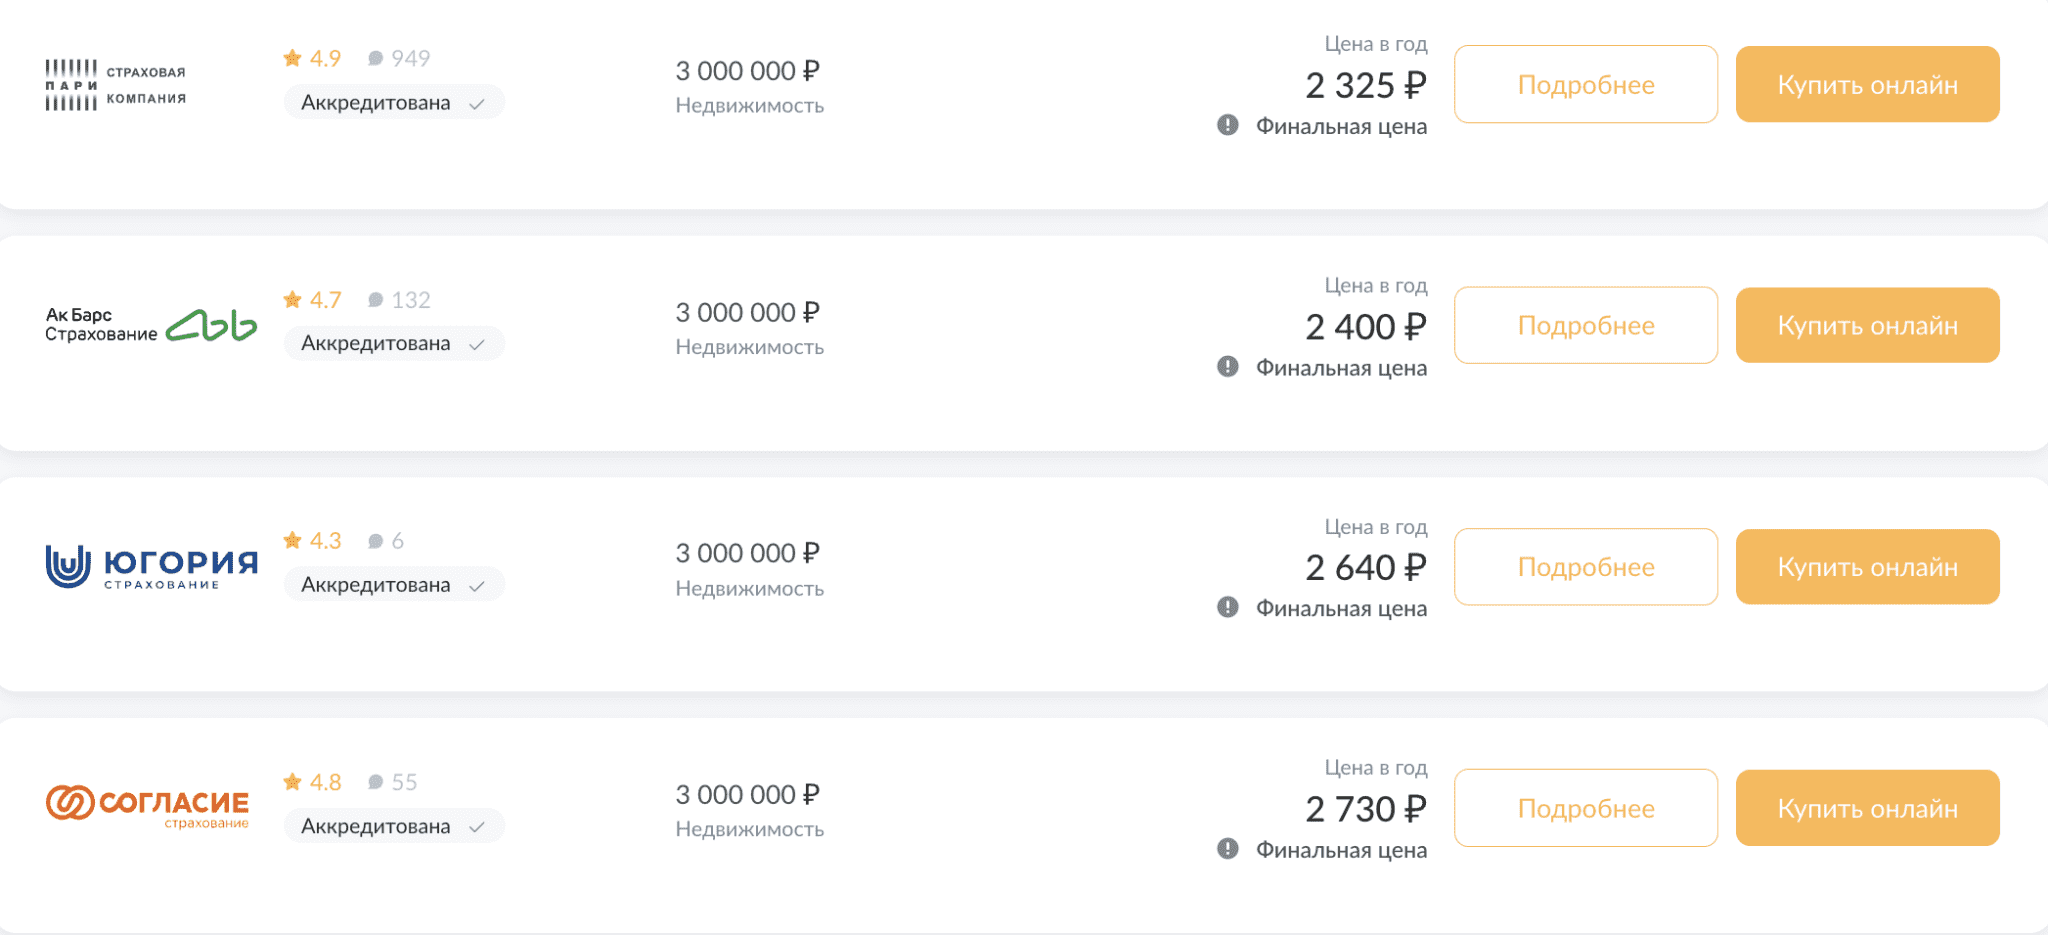Screen dimensions: 2048x935
Task: Click the Yugoria insurance logo
Action: (151, 566)
